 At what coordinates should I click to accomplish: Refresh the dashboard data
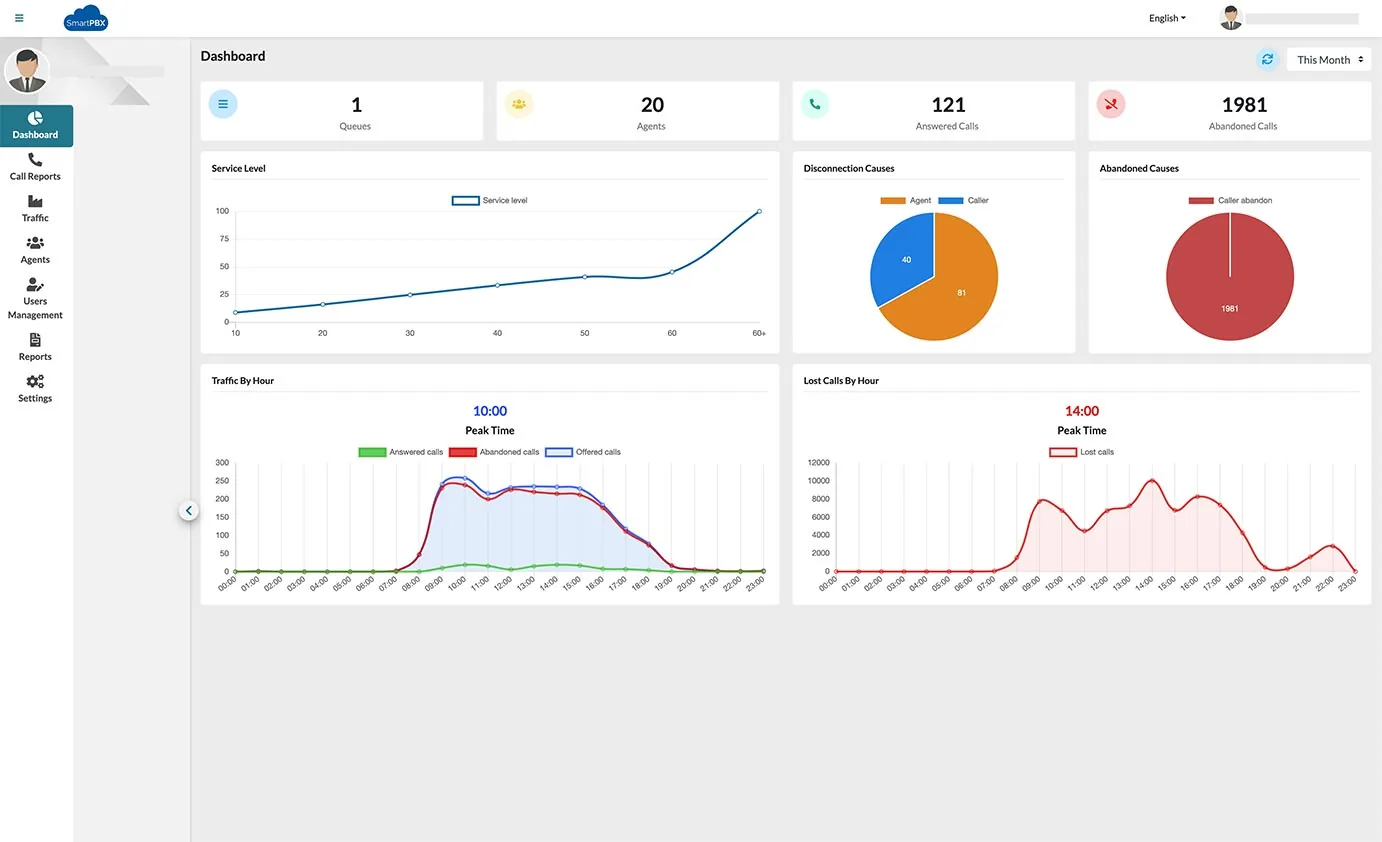tap(1268, 59)
